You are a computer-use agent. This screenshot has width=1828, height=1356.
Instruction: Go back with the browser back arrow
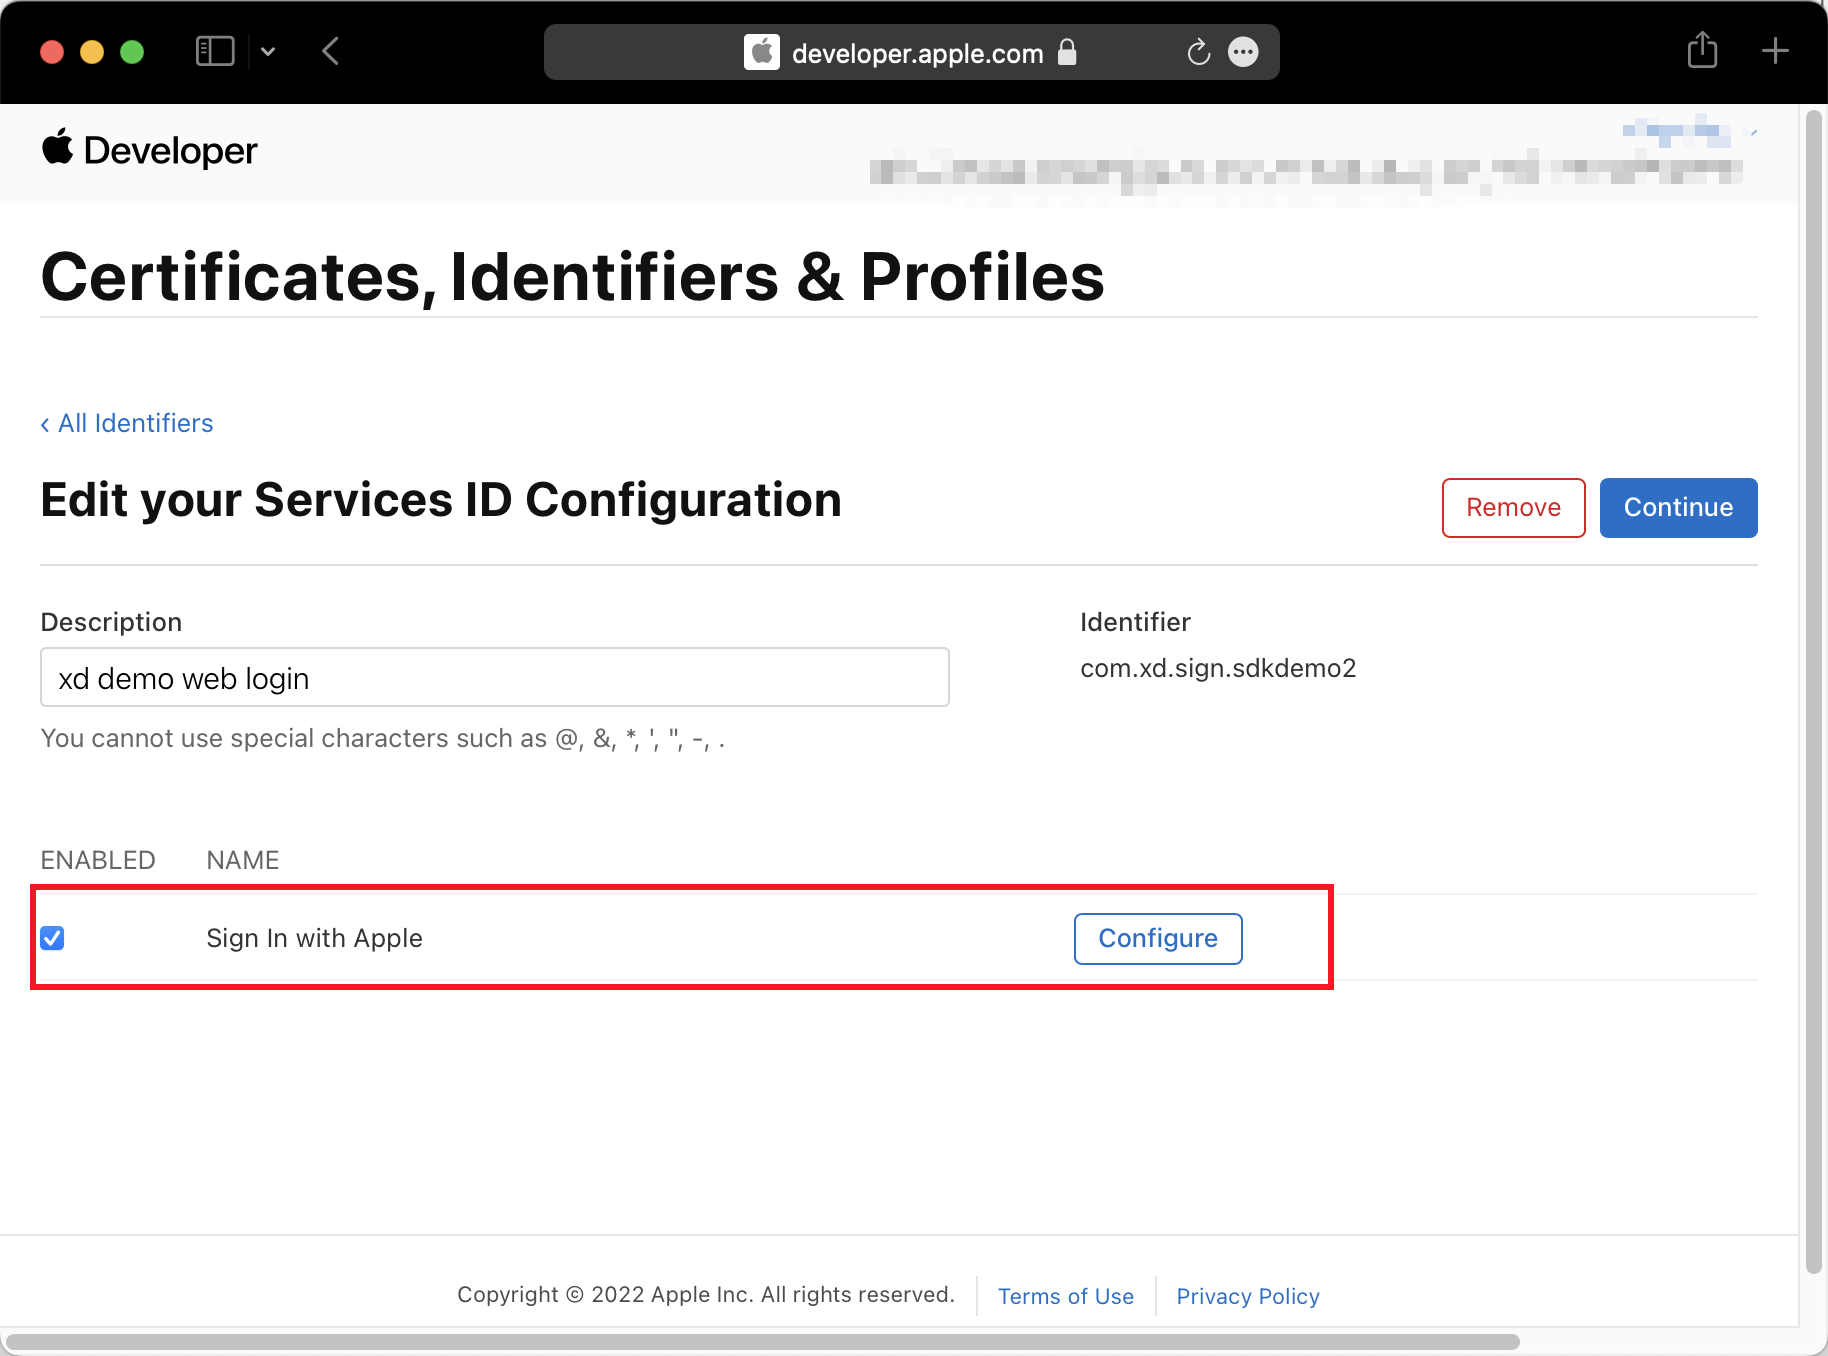[x=331, y=51]
